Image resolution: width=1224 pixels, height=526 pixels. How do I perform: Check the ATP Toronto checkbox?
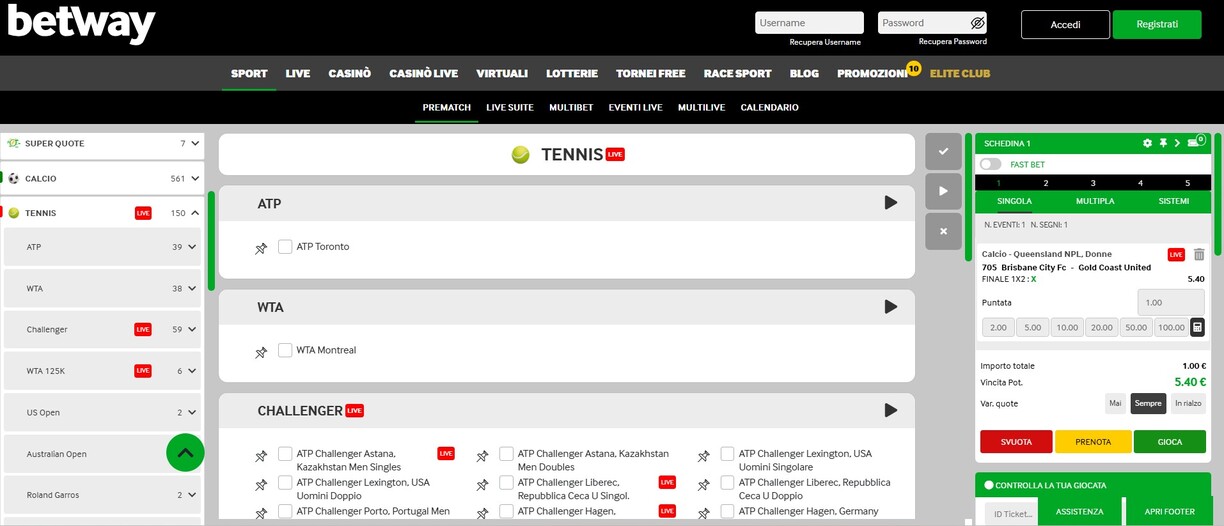coord(285,246)
